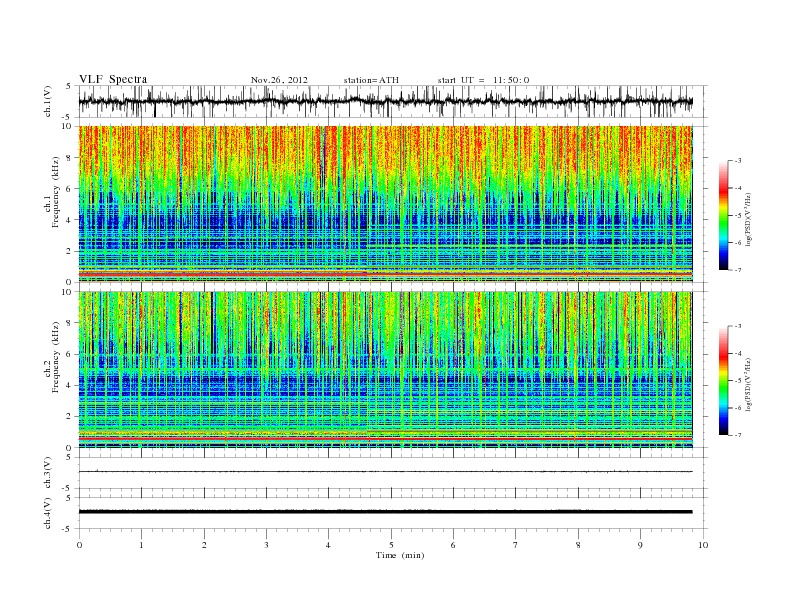Click the ch.2 "Frequency (kHz)" axis label

tap(56, 356)
